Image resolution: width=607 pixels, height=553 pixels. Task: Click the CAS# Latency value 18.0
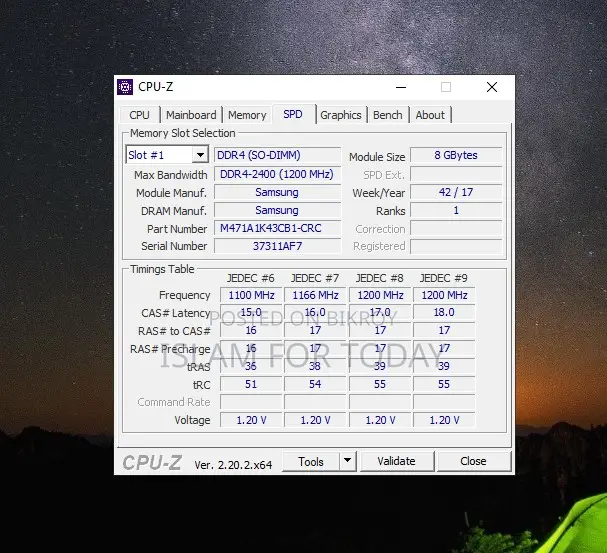click(x=444, y=312)
